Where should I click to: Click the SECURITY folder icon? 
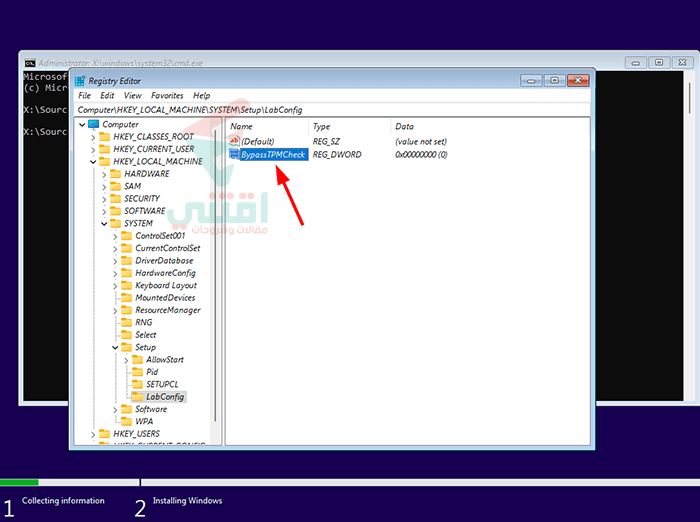[116, 198]
